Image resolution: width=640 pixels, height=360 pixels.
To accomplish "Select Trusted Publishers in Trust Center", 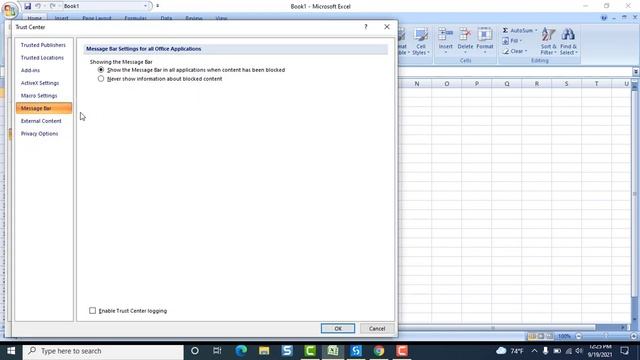I will (x=43, y=45).
